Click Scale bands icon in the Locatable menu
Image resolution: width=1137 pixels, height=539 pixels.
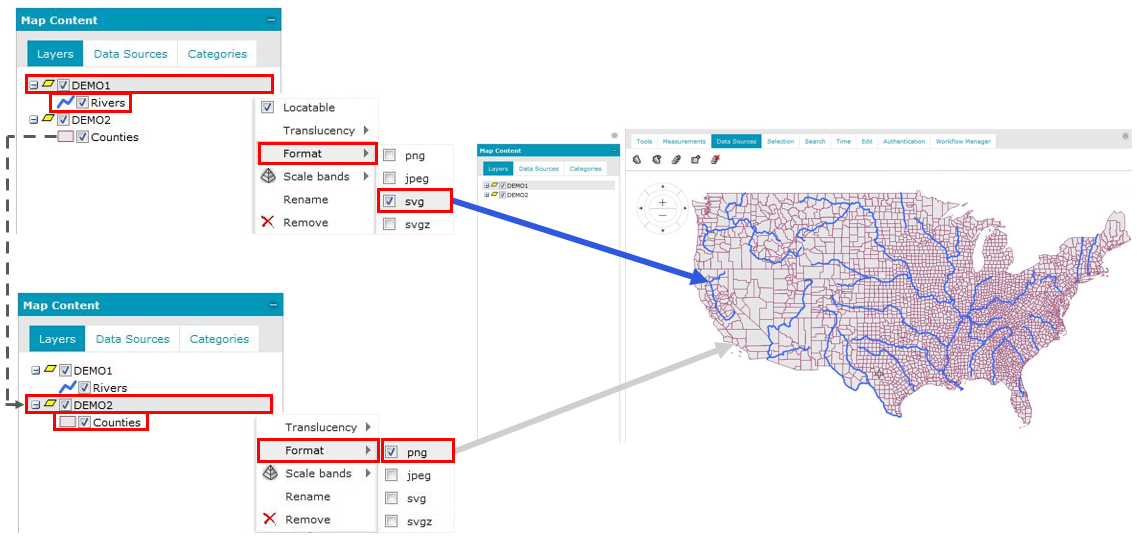[267, 176]
